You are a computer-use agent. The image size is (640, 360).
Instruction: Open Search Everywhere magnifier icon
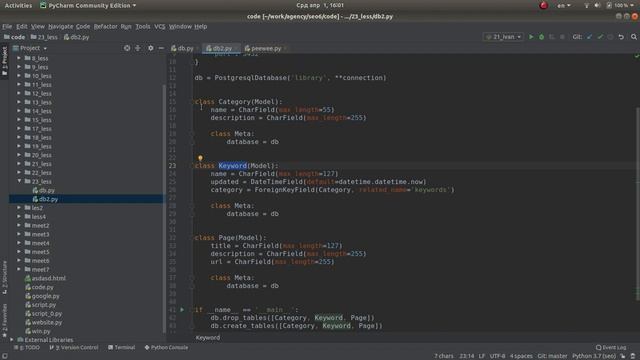click(x=633, y=37)
